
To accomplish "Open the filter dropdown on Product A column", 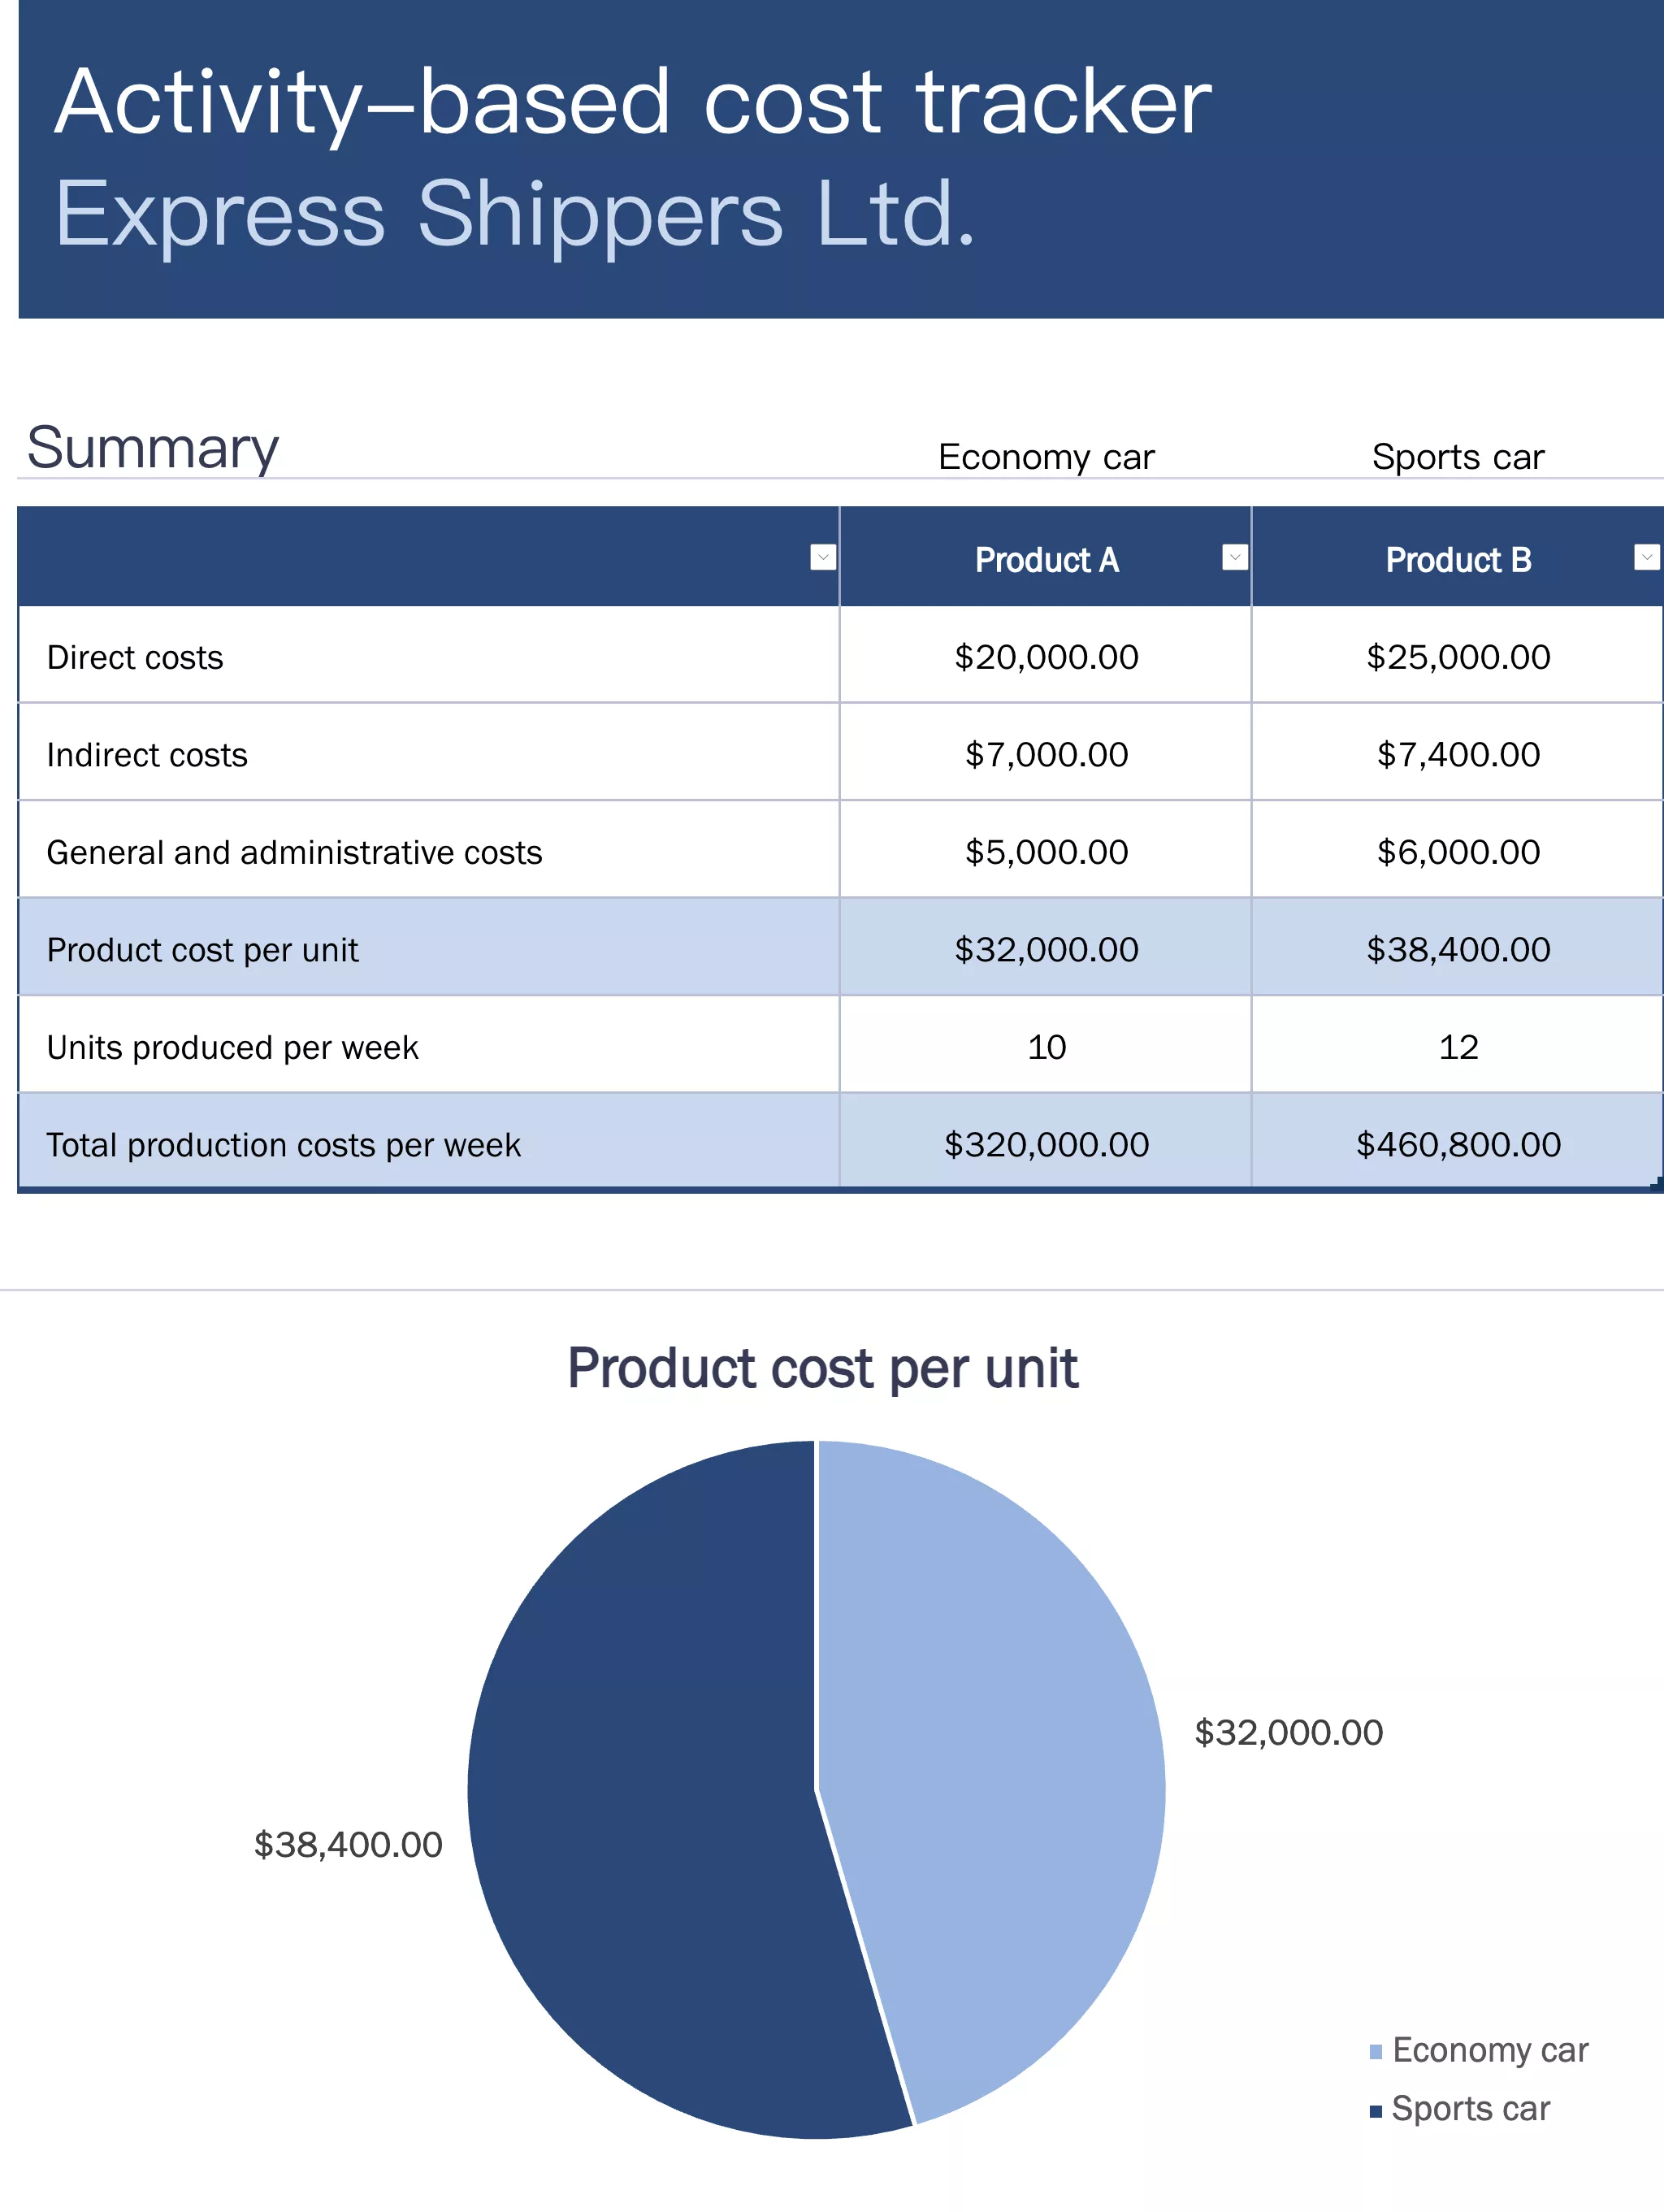I will coord(1233,558).
